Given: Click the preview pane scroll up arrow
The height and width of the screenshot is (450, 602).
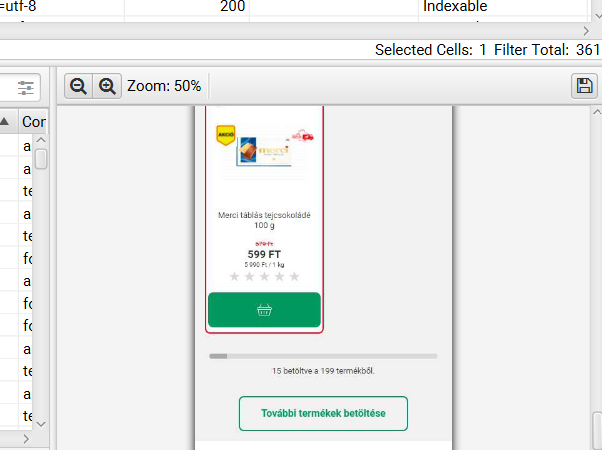Looking at the screenshot, I should click(x=597, y=112).
